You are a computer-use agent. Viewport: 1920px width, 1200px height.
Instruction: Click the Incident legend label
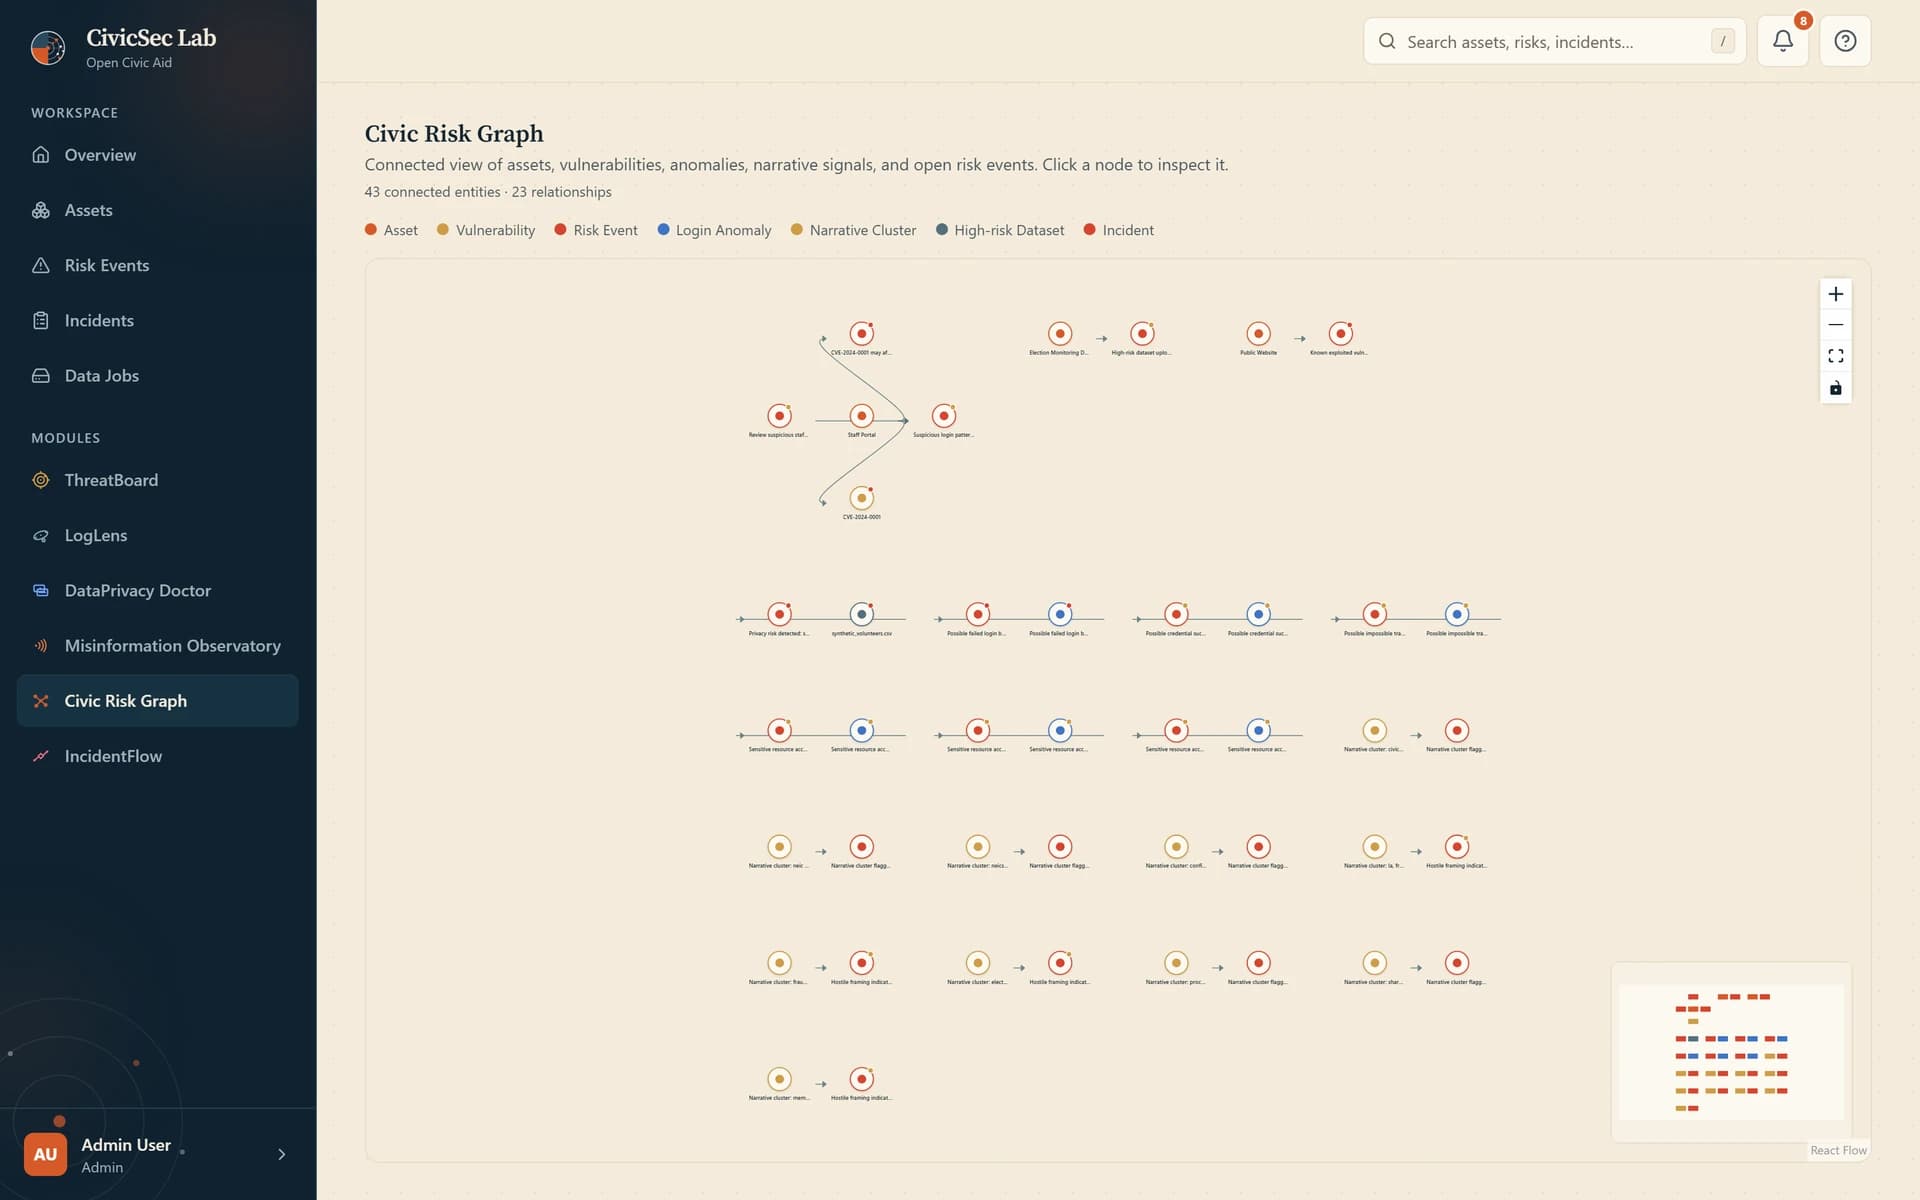pos(1128,230)
